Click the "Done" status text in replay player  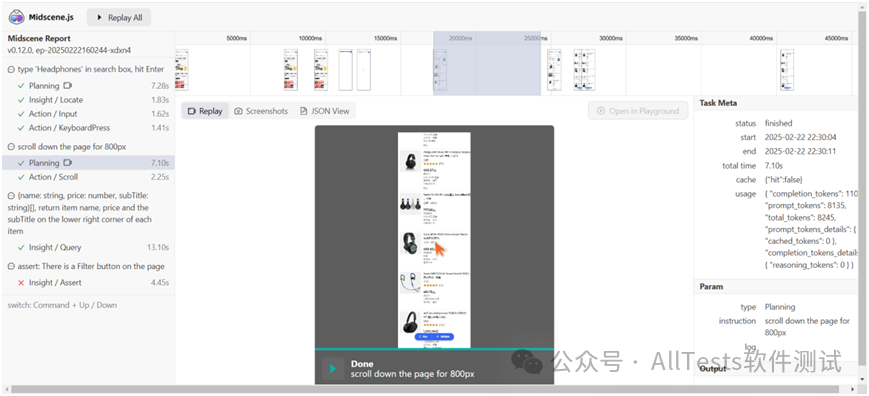pos(362,364)
